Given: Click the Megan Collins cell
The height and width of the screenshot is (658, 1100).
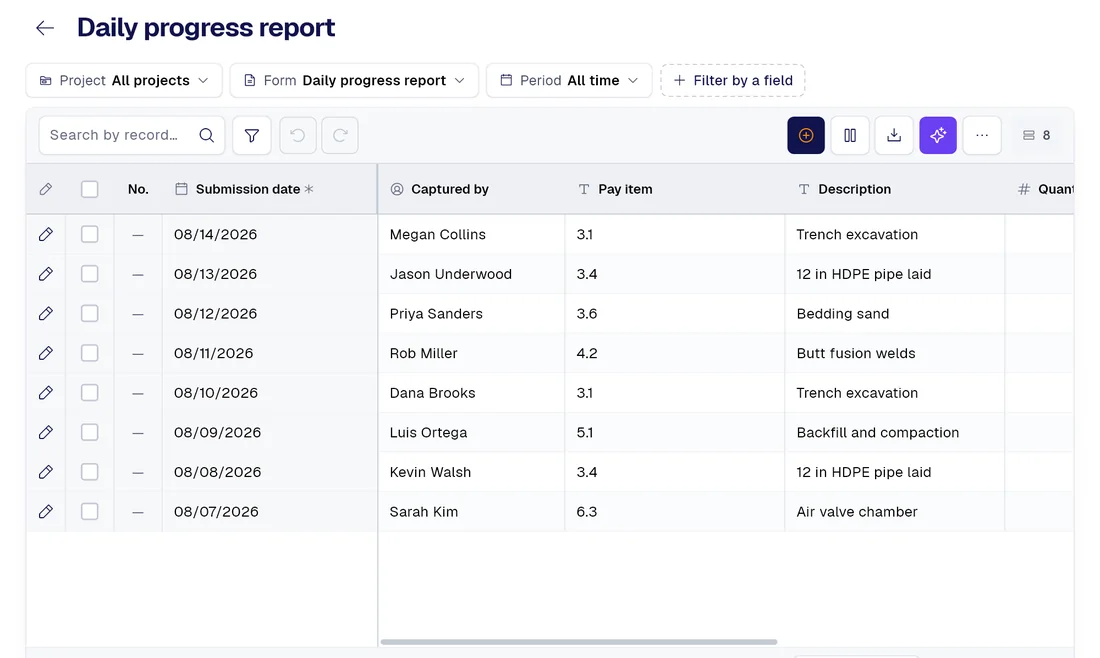Looking at the screenshot, I should point(471,234).
